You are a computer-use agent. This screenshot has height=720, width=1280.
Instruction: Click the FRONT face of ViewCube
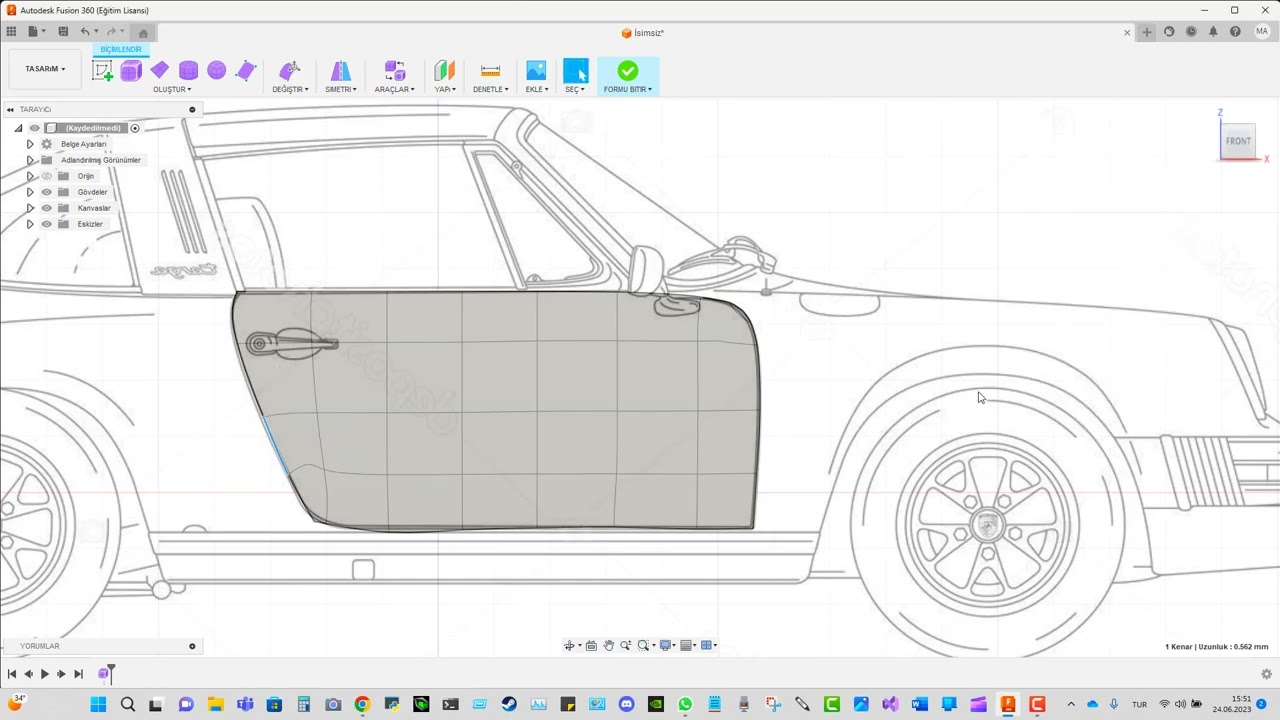coord(1238,141)
